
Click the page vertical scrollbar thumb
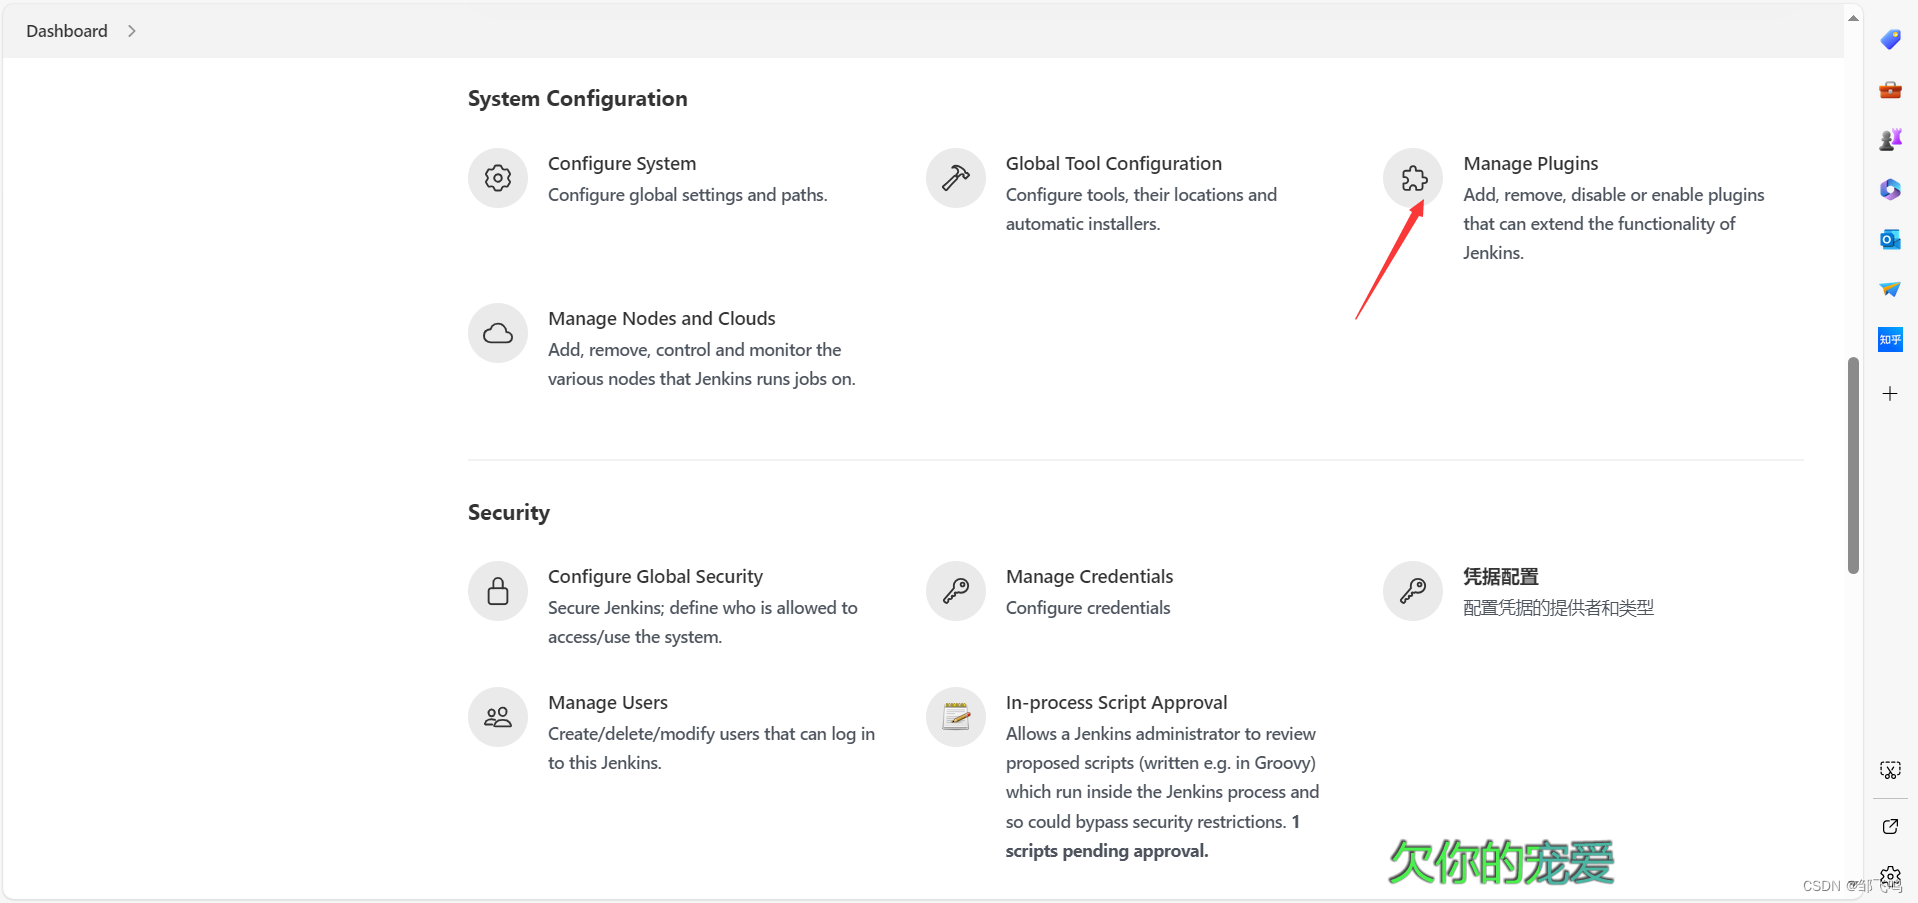(x=1853, y=465)
